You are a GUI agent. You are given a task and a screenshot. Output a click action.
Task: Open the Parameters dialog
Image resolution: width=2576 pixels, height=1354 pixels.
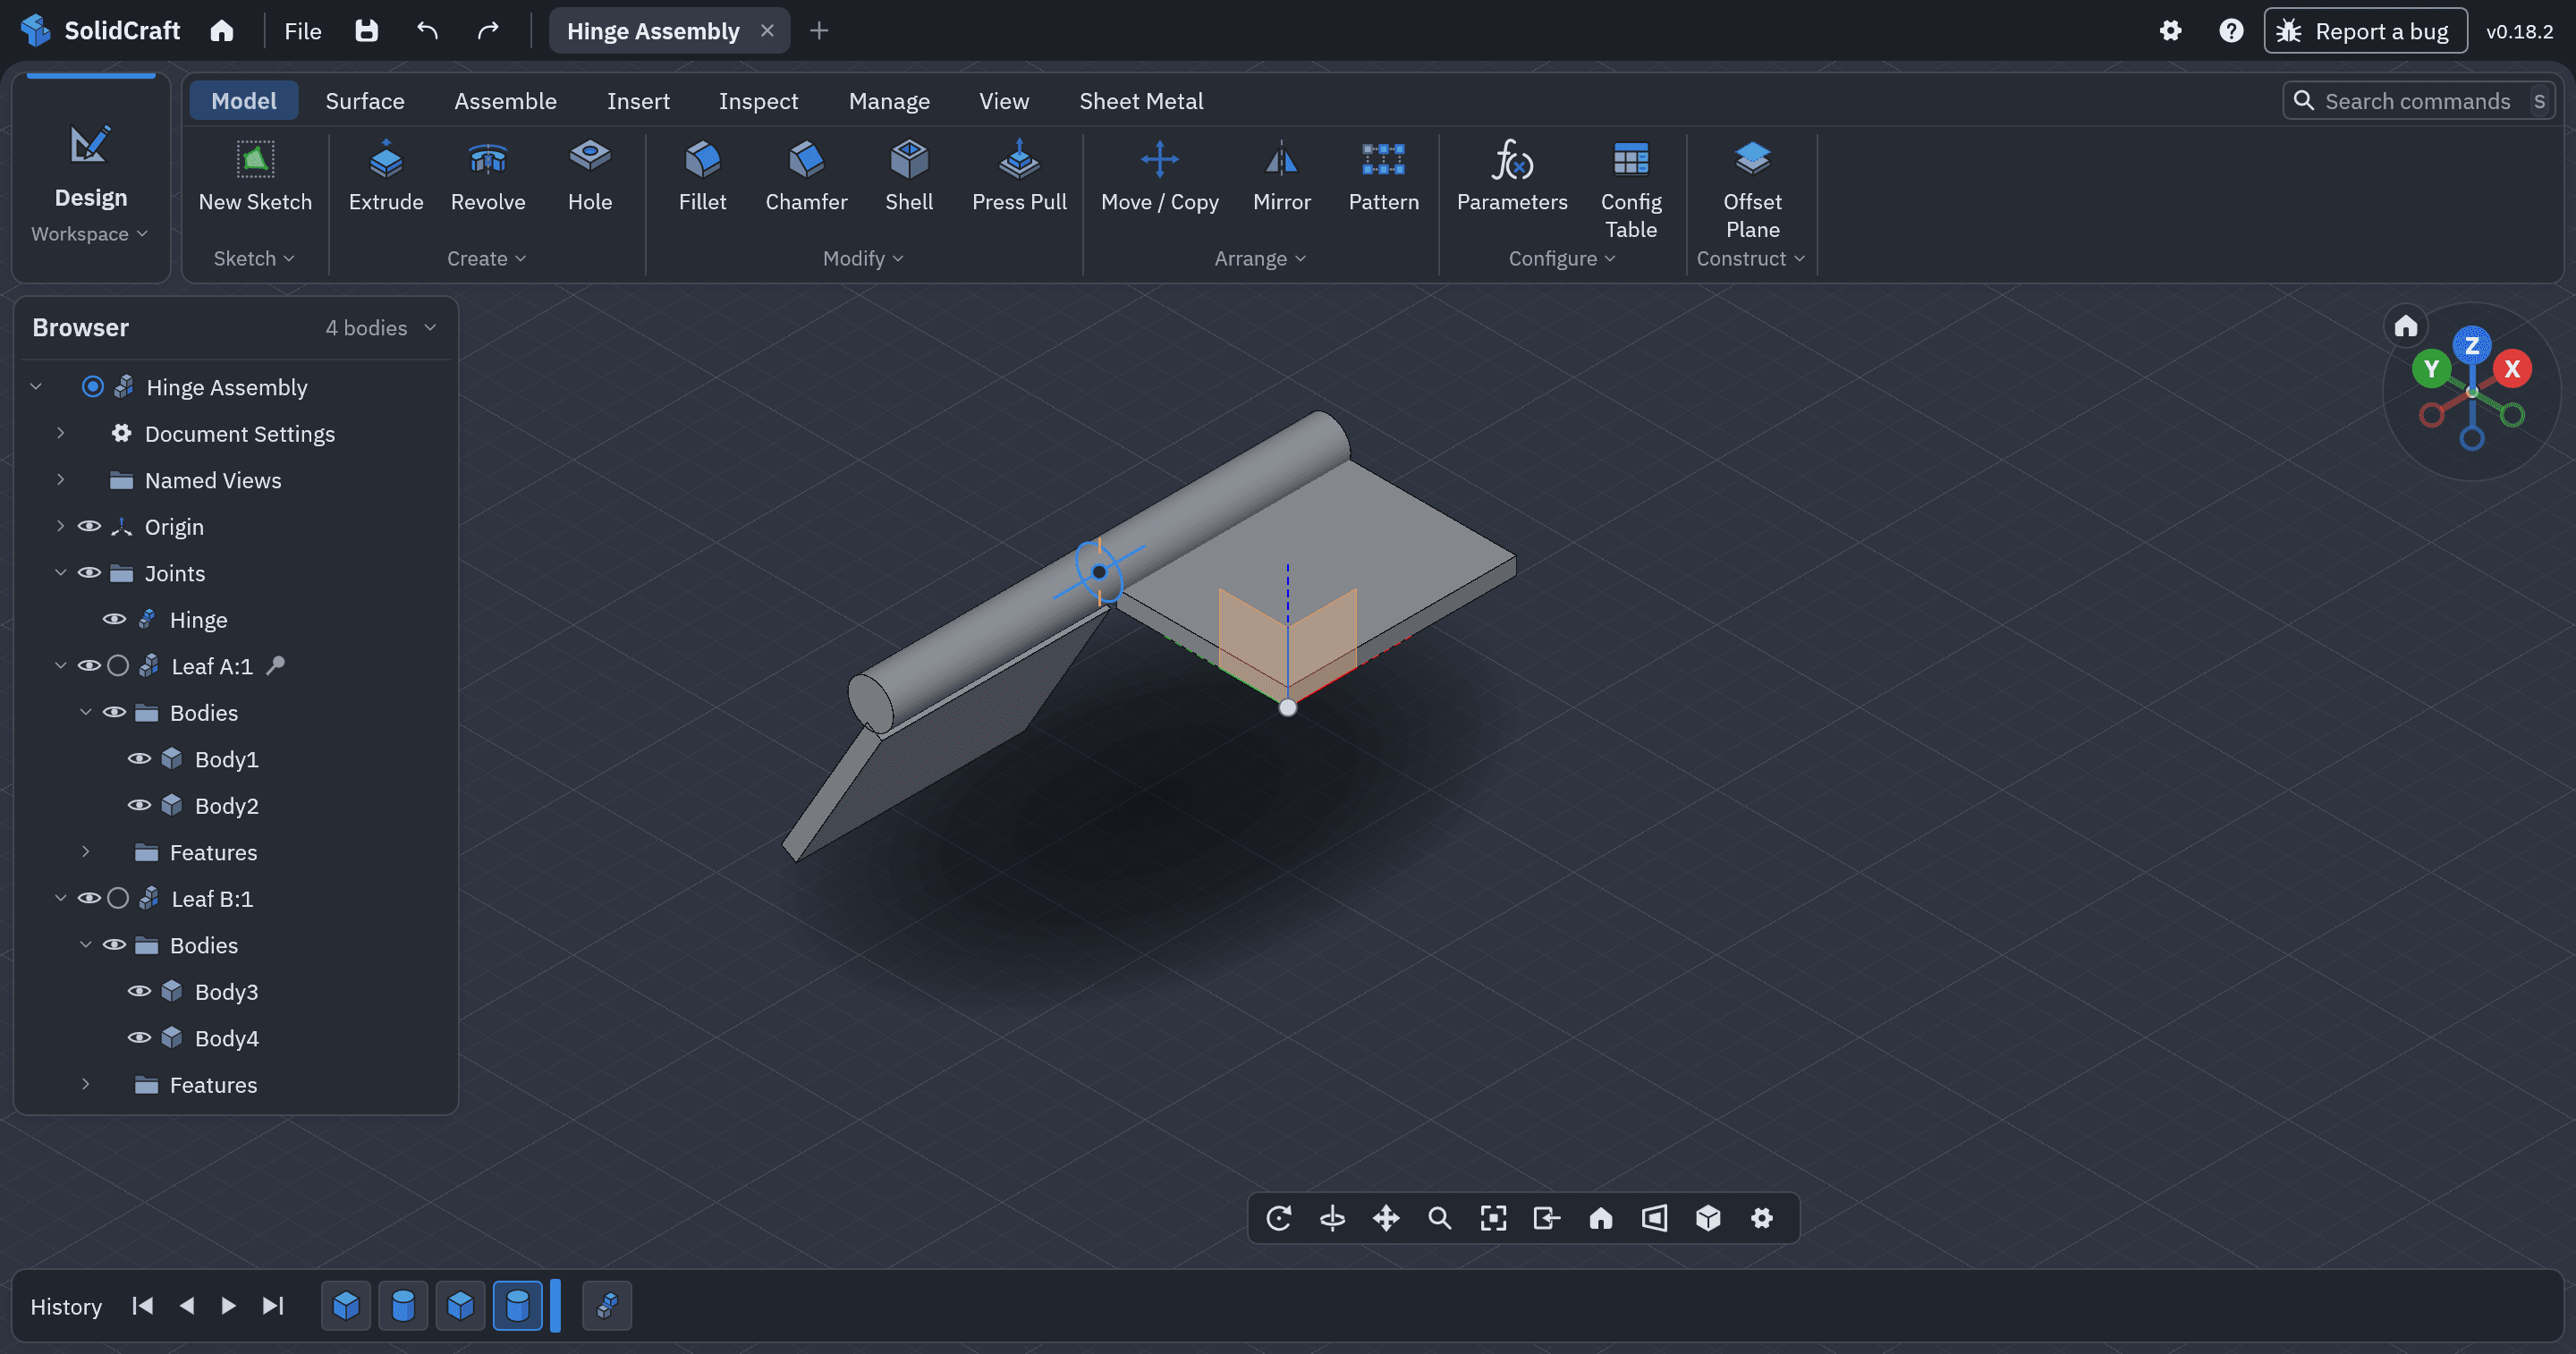1511,176
